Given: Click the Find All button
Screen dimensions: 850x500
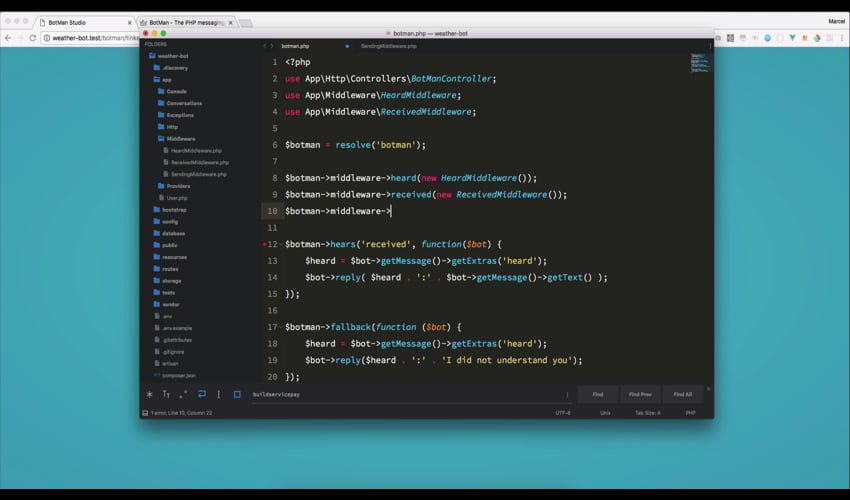Looking at the screenshot, I should pos(682,394).
